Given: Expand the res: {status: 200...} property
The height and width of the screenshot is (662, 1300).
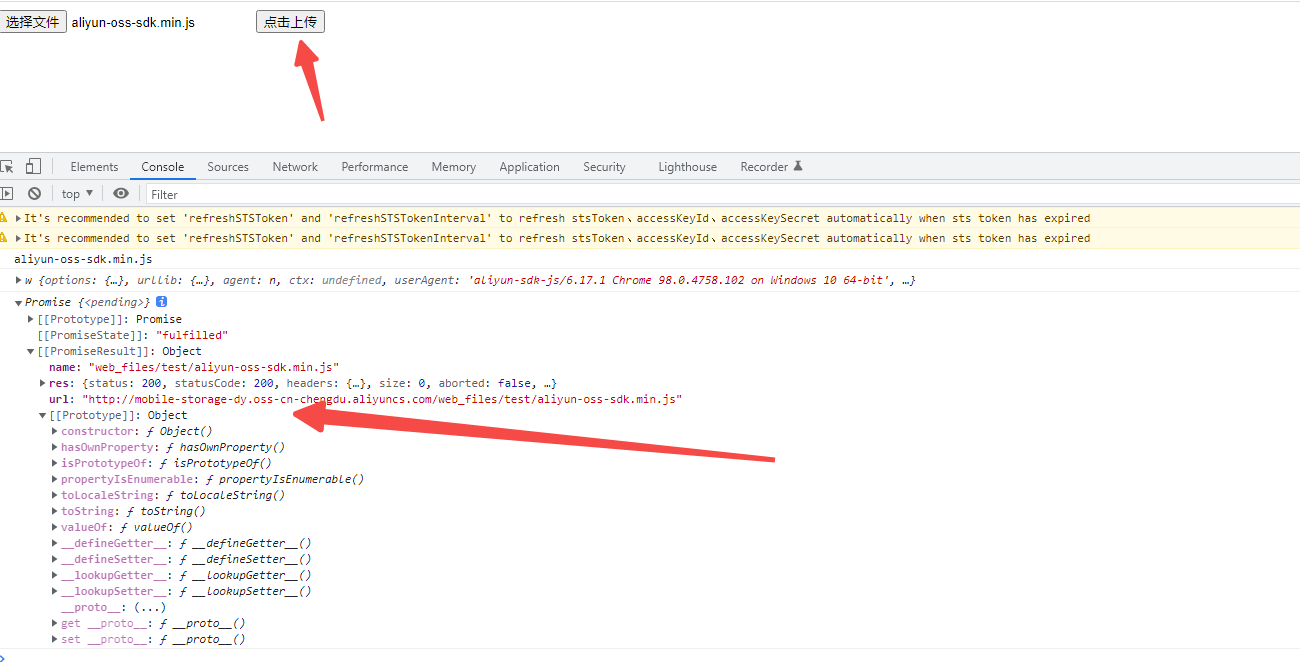Looking at the screenshot, I should [42, 383].
